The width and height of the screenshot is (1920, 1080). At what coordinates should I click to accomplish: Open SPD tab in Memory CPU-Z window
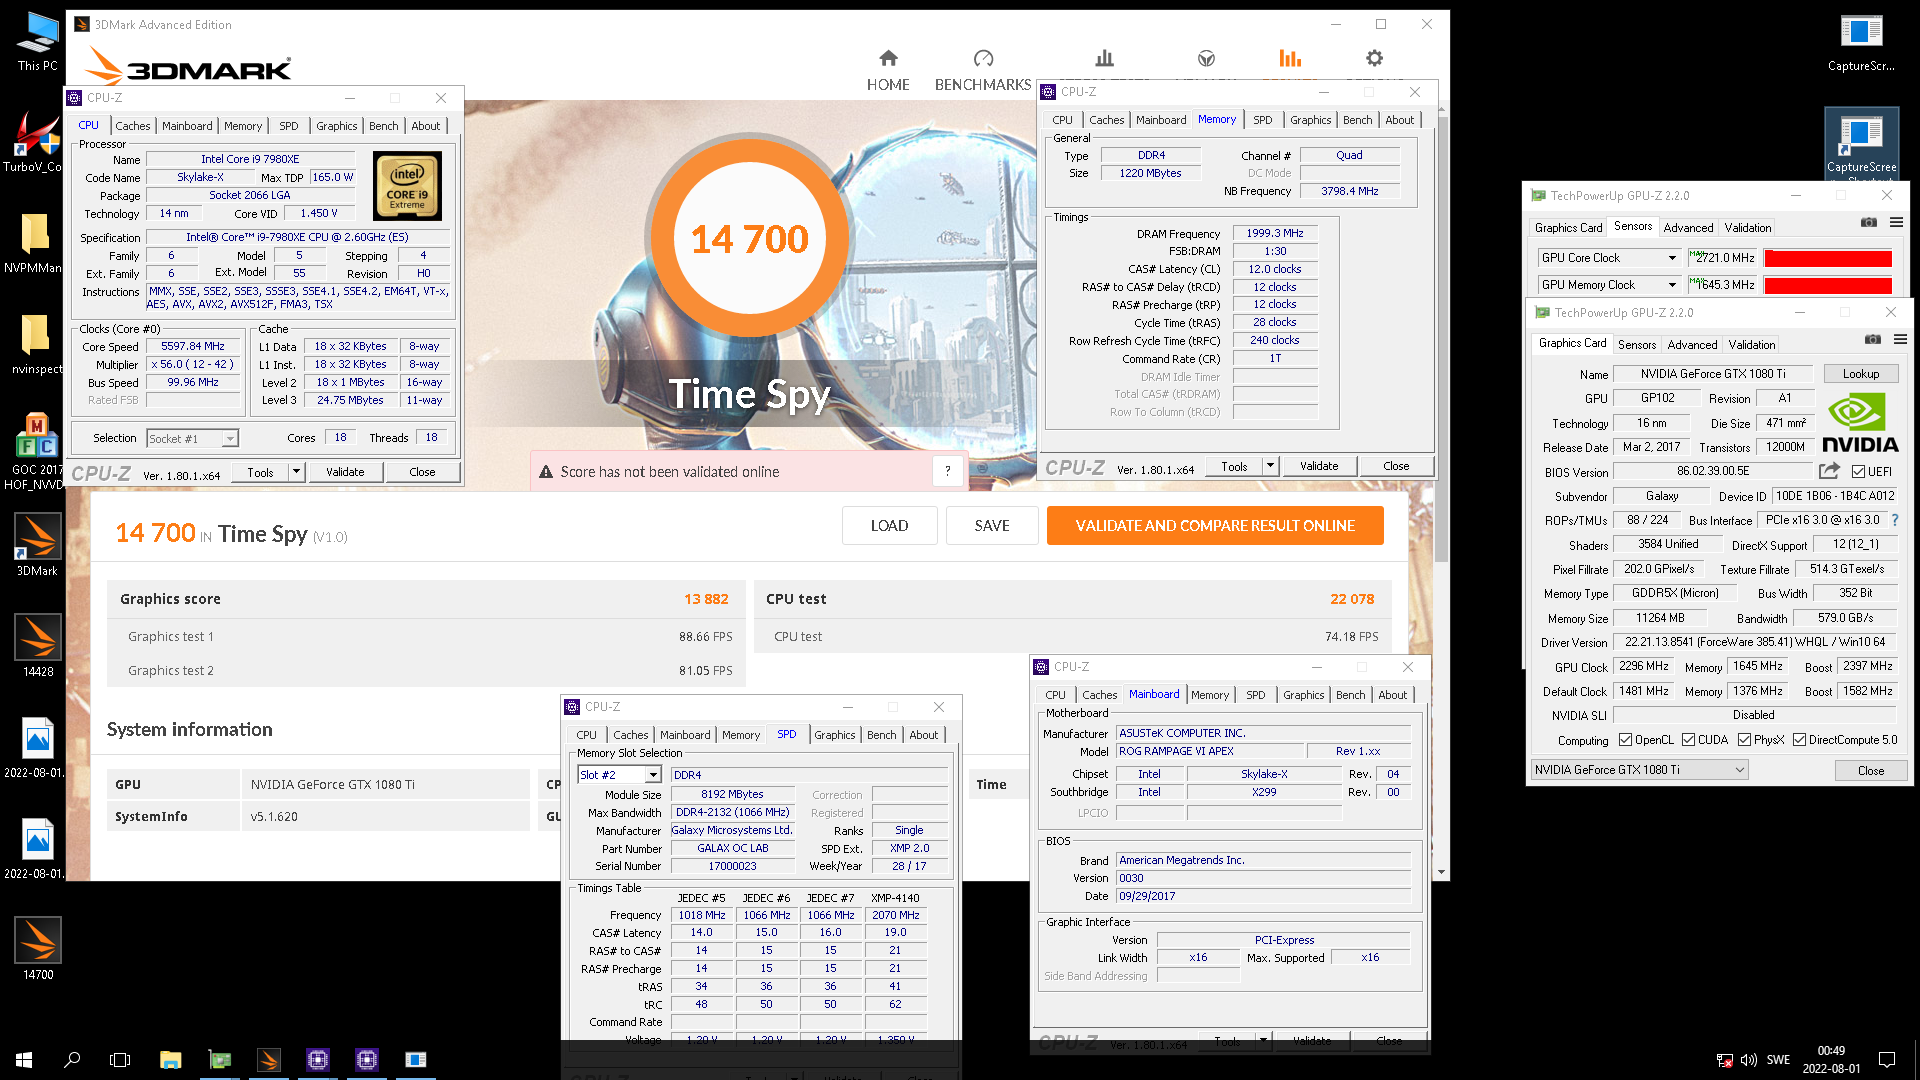pos(1263,120)
